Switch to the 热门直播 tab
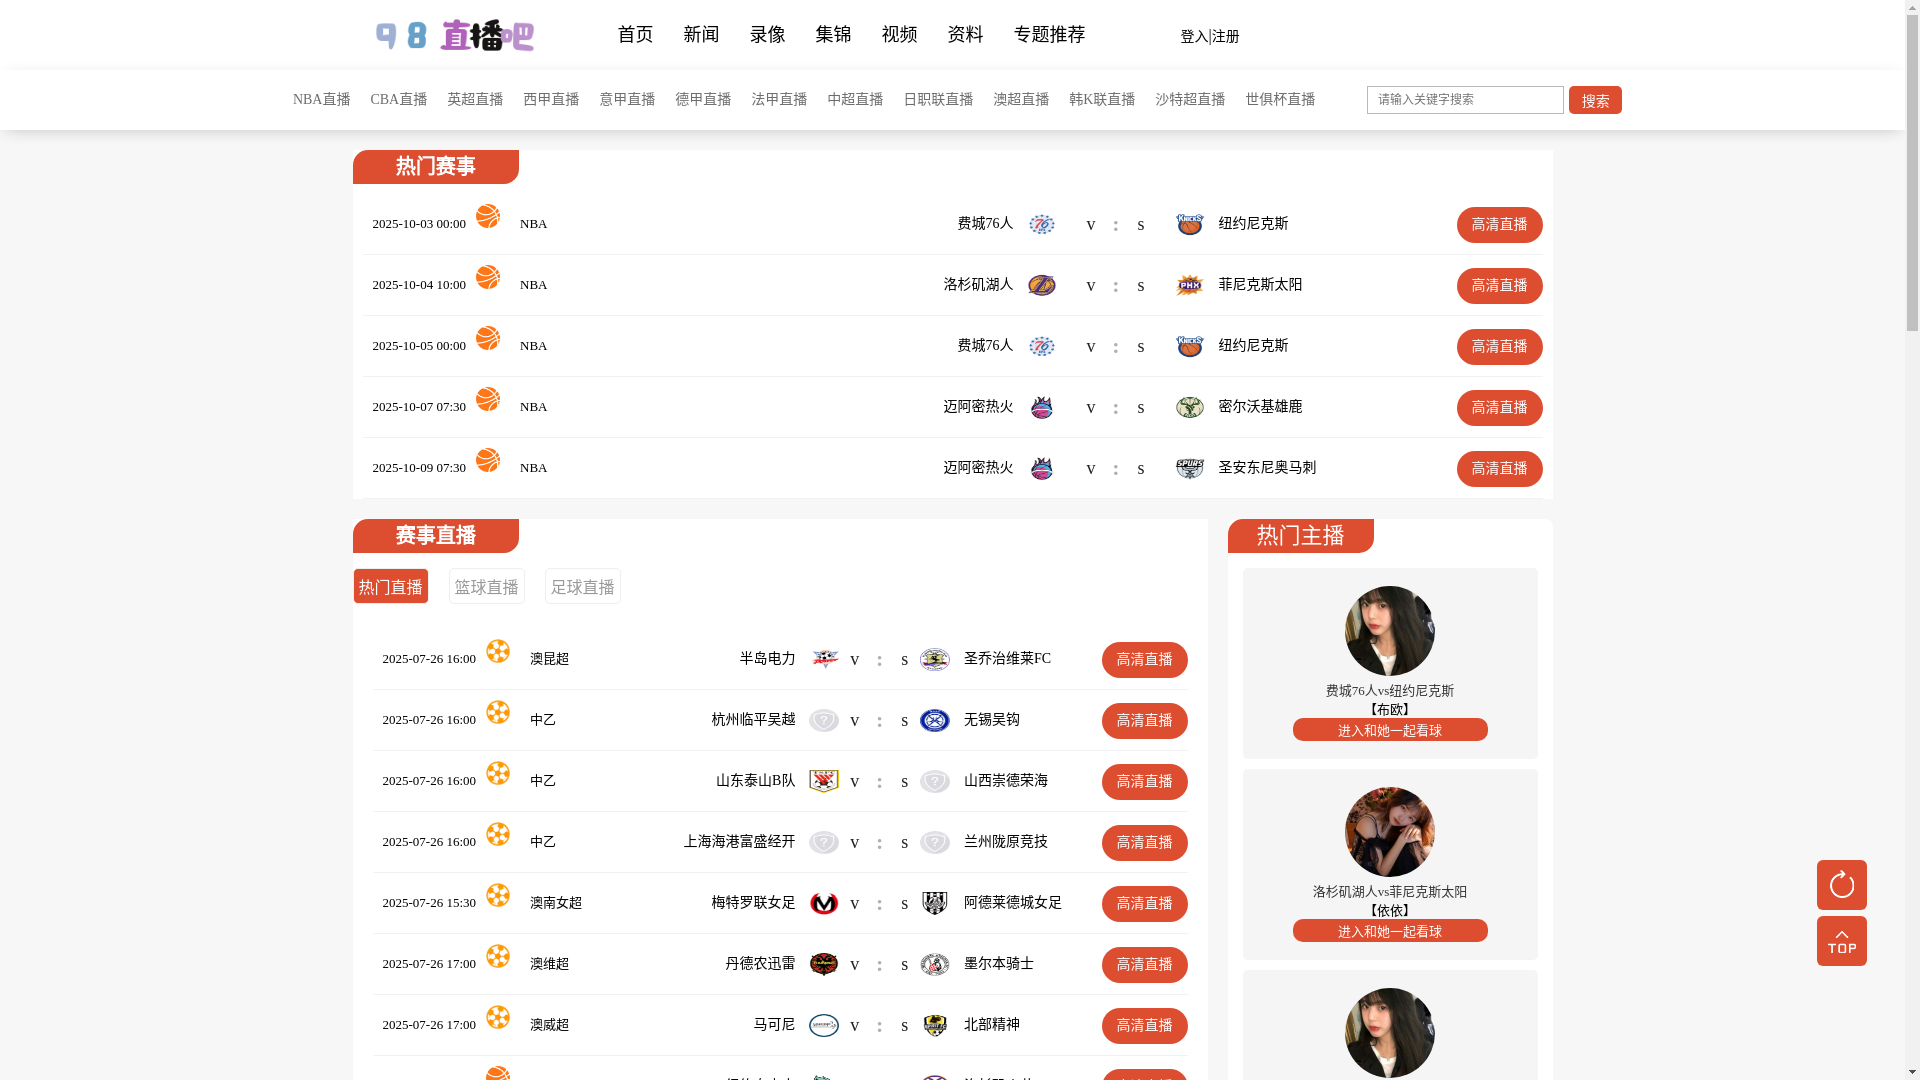 coord(390,586)
